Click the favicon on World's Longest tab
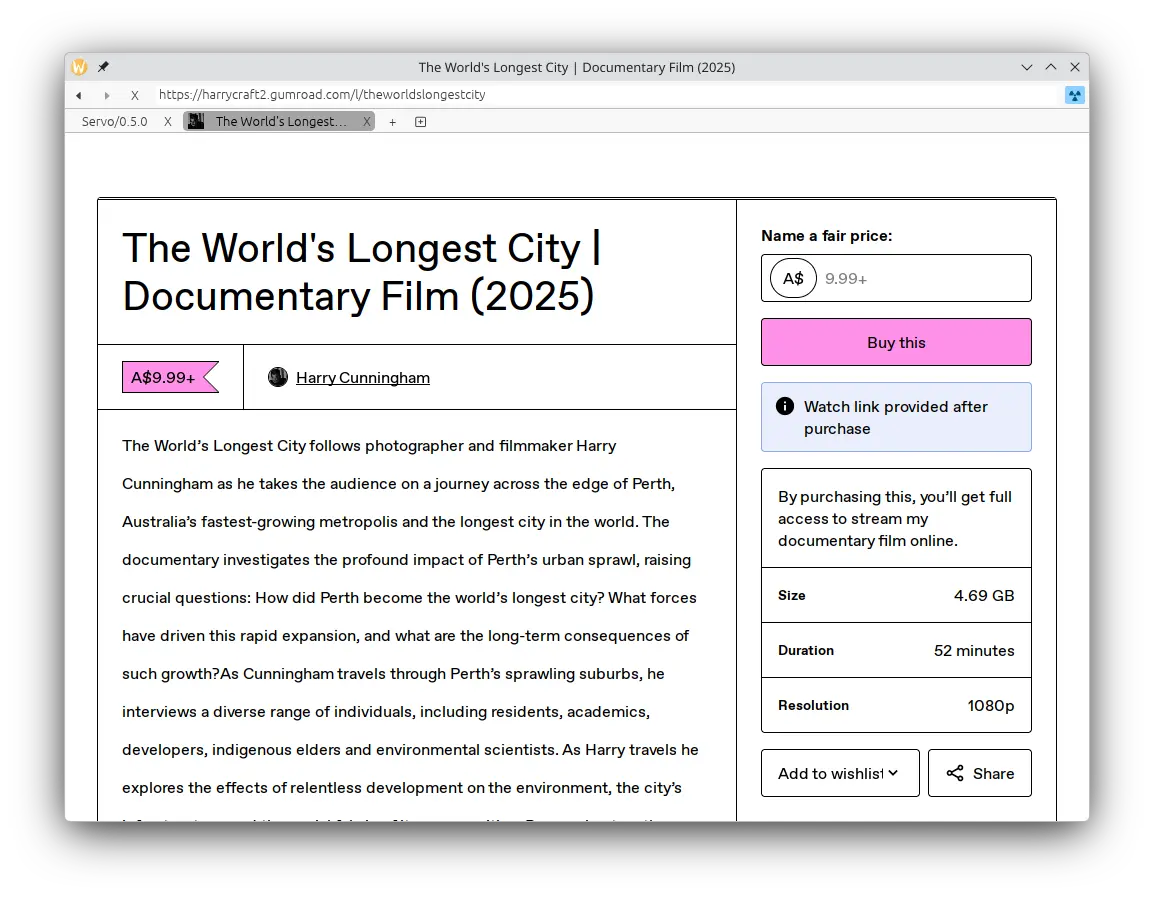This screenshot has height=898, width=1154. tap(196, 121)
